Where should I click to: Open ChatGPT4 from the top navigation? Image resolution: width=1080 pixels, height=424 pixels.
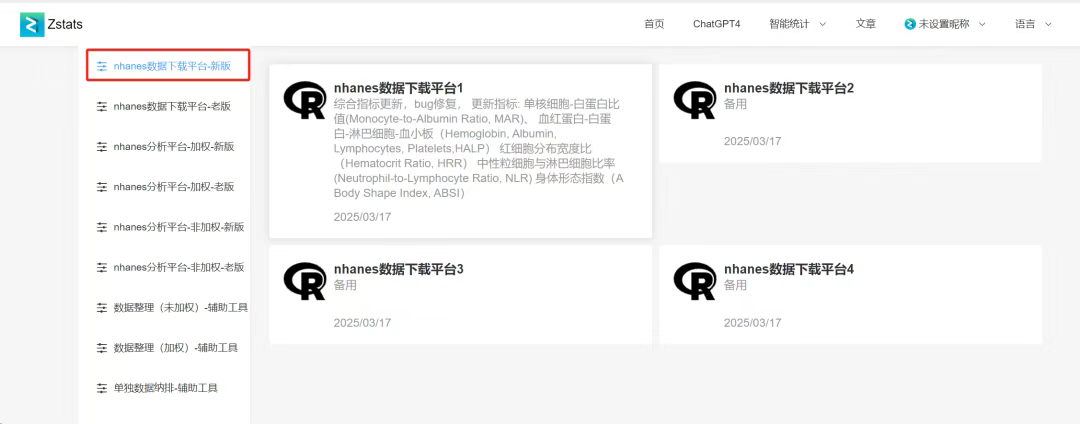point(716,24)
